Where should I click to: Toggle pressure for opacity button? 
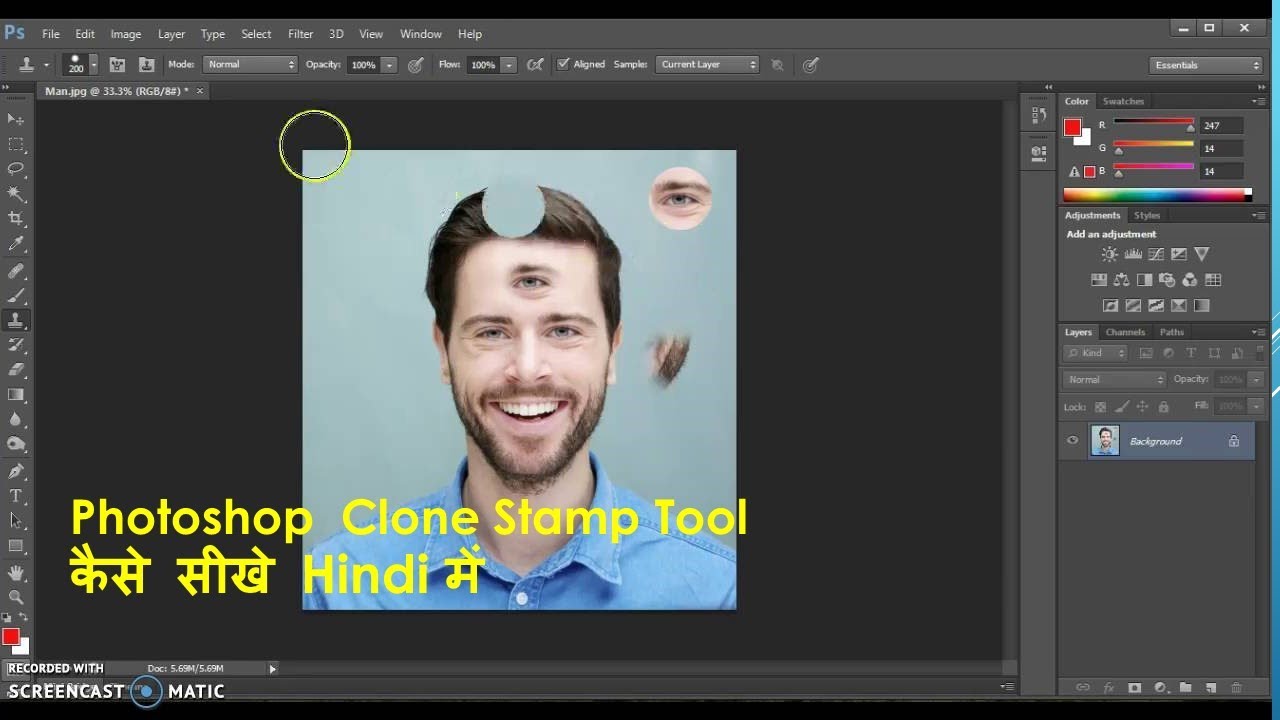416,64
